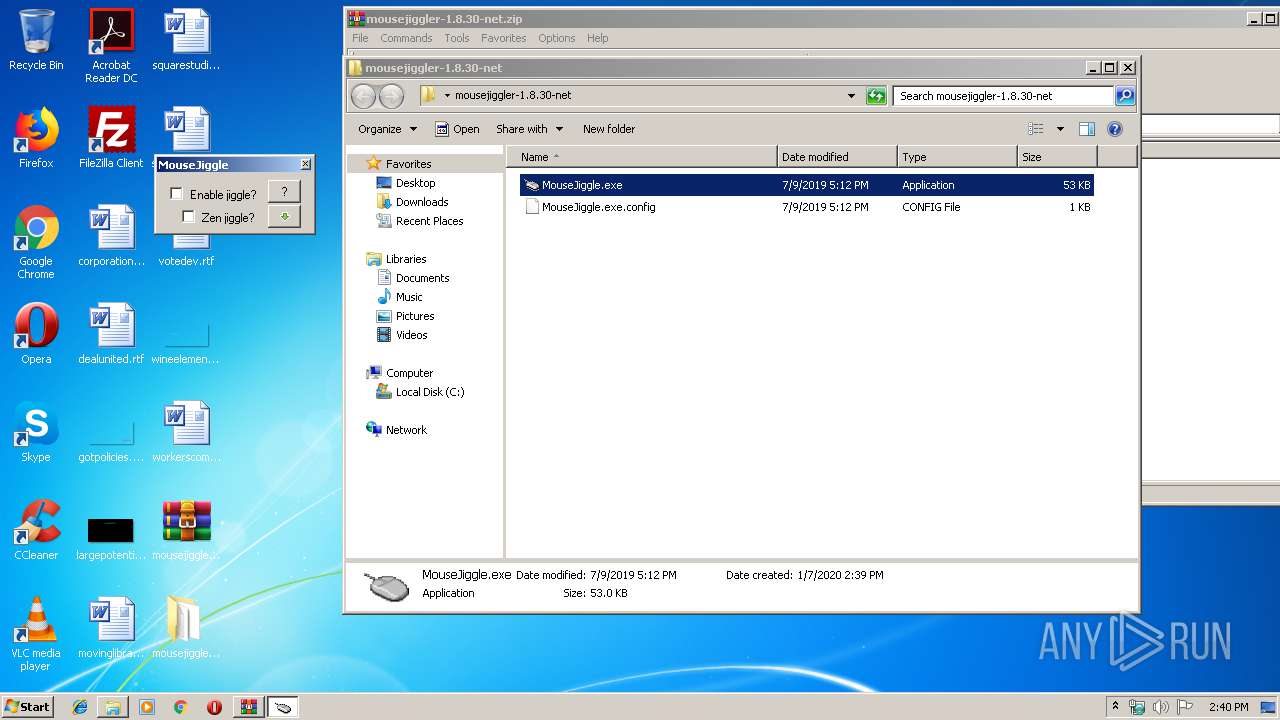Show hidden tray icons arrow

click(1115, 707)
